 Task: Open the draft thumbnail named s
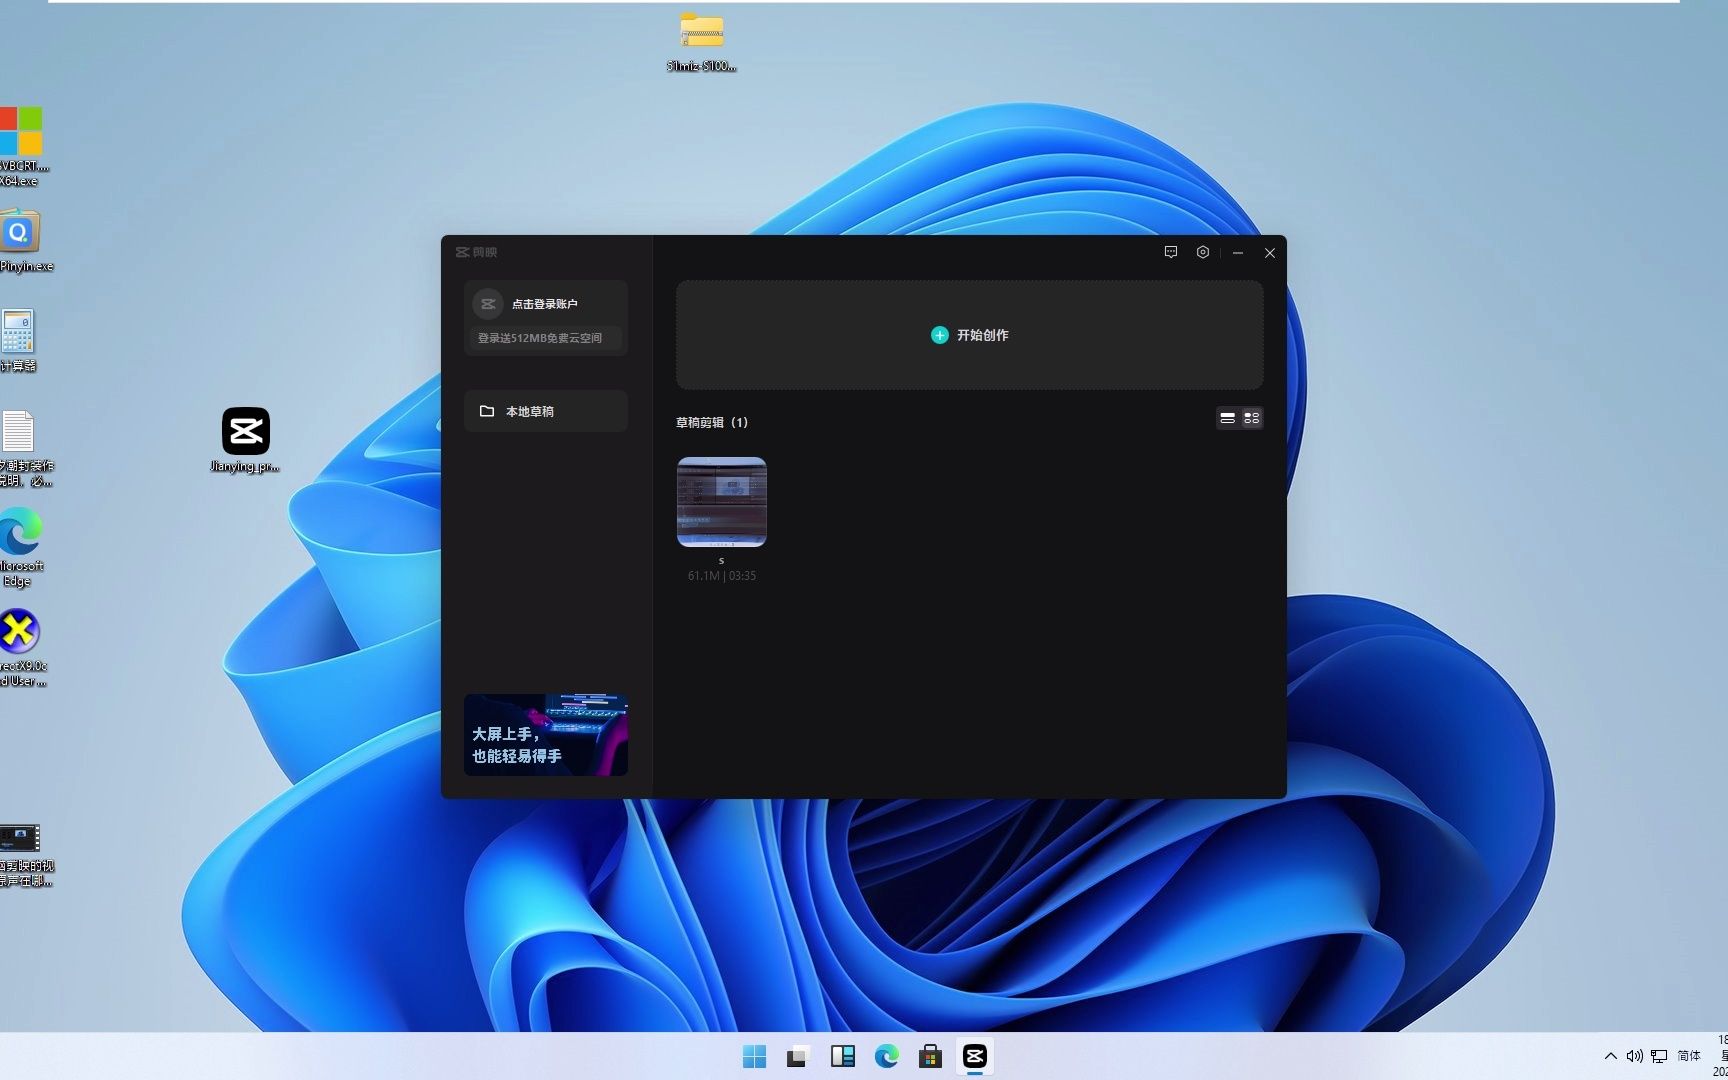721,502
